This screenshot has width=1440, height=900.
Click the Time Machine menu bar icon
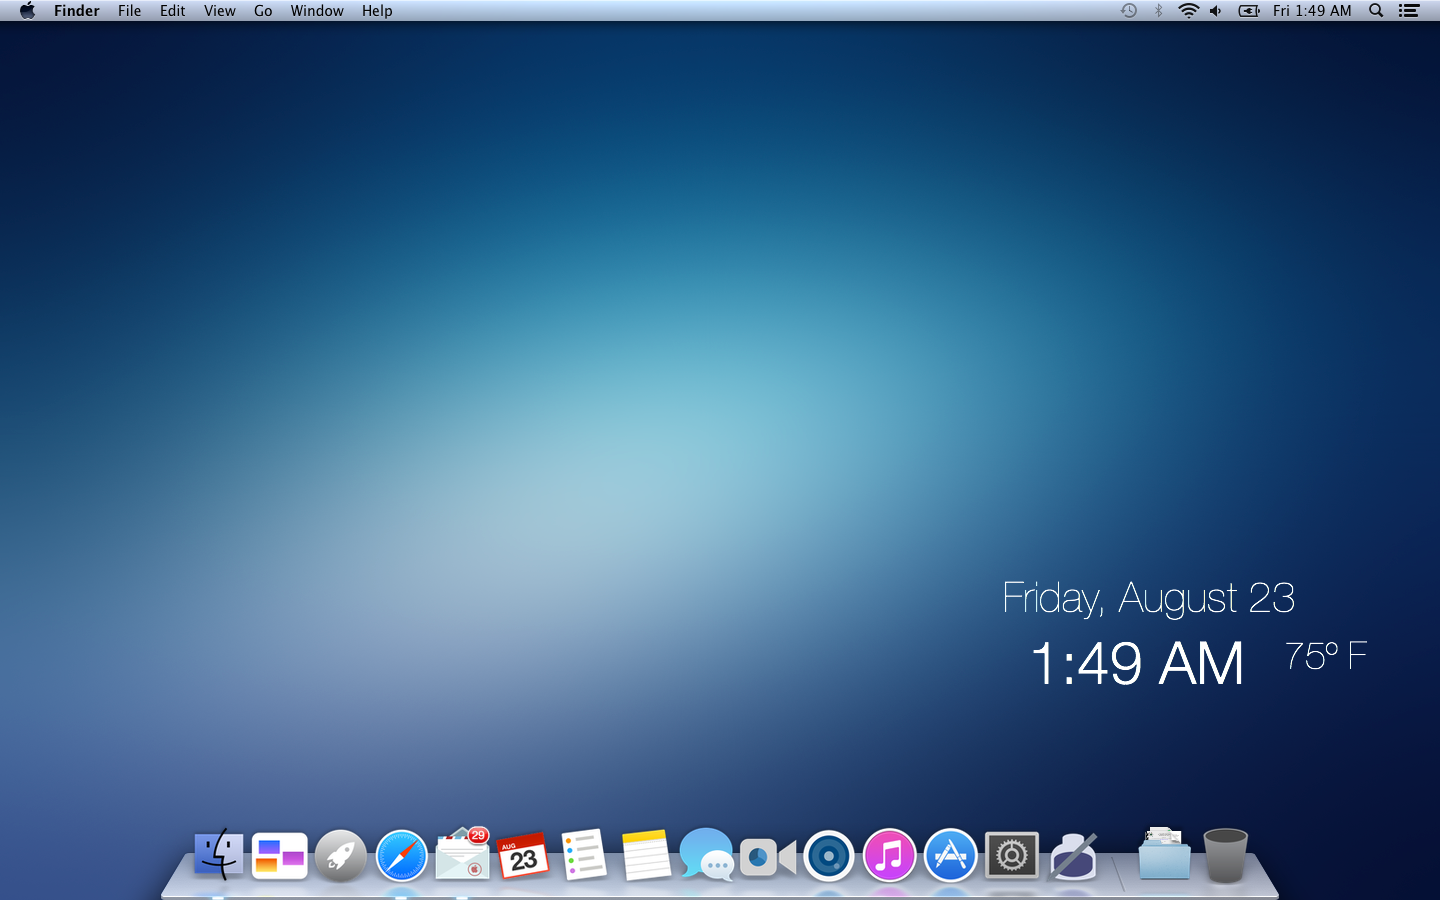tap(1129, 11)
